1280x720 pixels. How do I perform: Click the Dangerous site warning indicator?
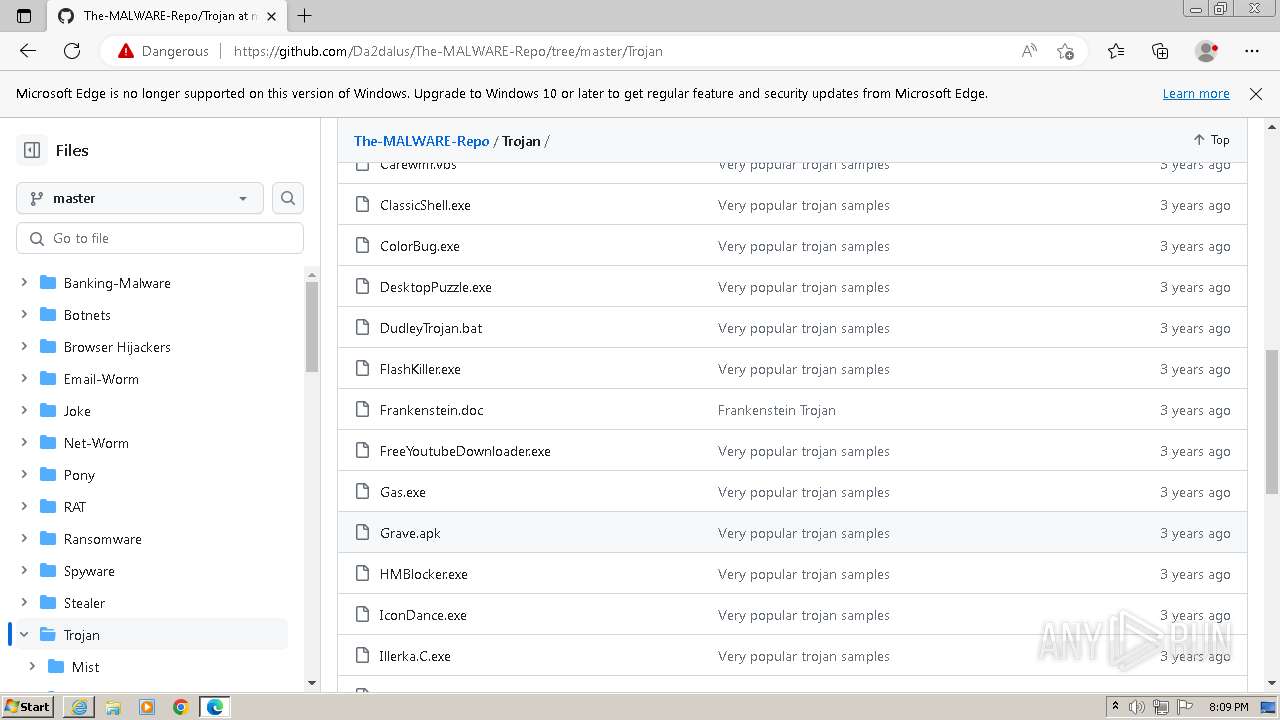164,51
